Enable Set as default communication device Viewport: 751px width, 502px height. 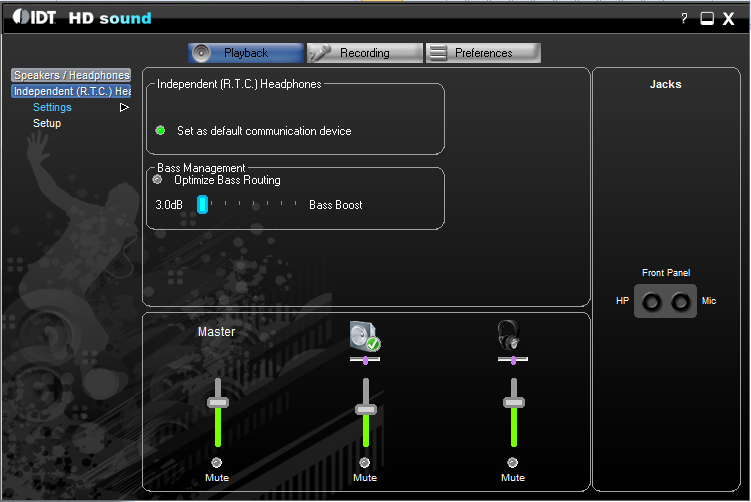tap(160, 131)
